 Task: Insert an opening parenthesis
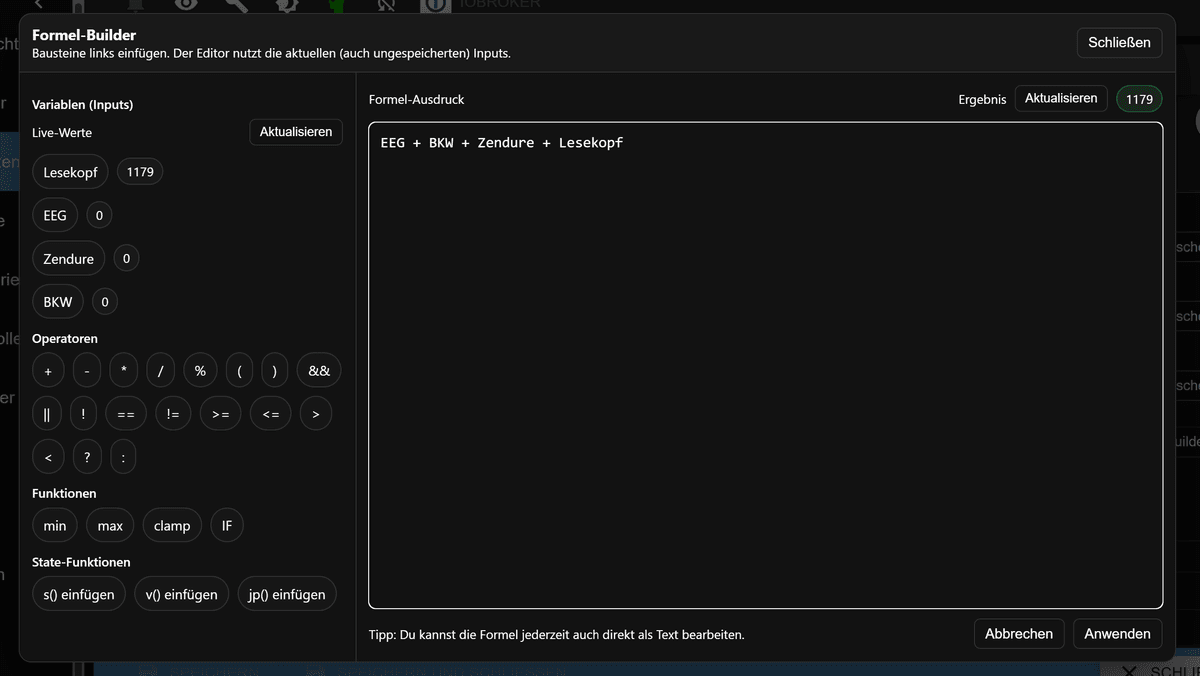click(x=239, y=371)
